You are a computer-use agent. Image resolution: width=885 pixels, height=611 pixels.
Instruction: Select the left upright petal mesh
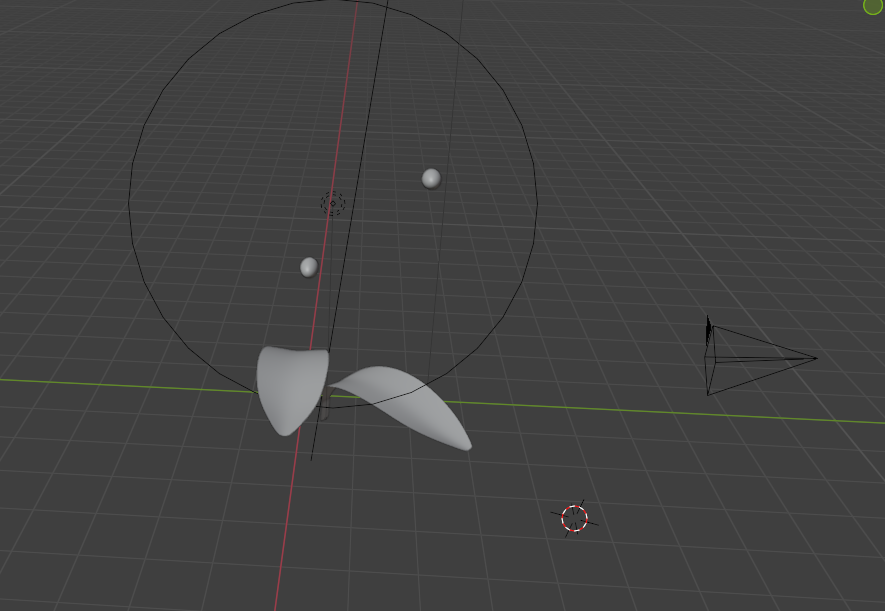[x=292, y=390]
